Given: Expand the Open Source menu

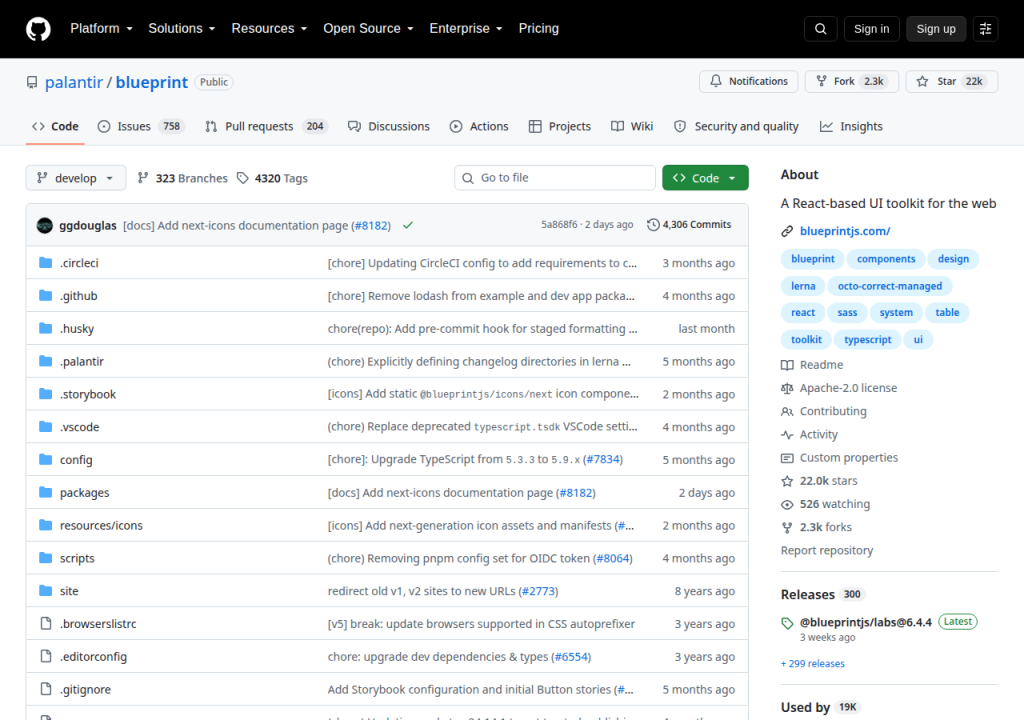Looking at the screenshot, I should coord(368,29).
